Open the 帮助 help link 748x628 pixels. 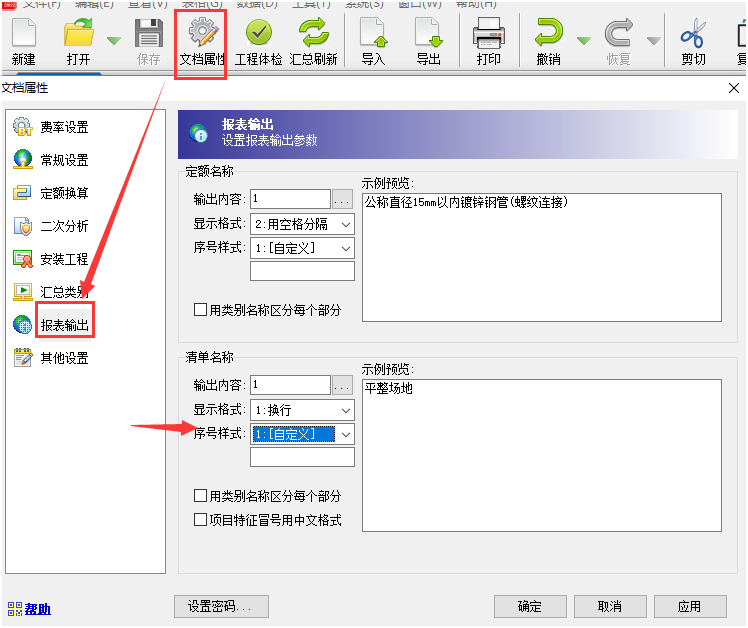pos(38,609)
